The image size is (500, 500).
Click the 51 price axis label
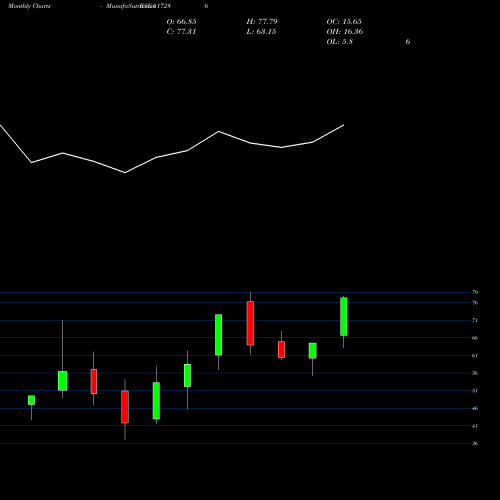click(475, 391)
